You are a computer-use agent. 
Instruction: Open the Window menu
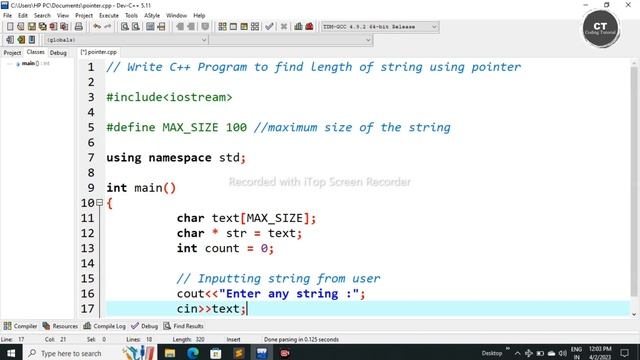click(x=176, y=16)
